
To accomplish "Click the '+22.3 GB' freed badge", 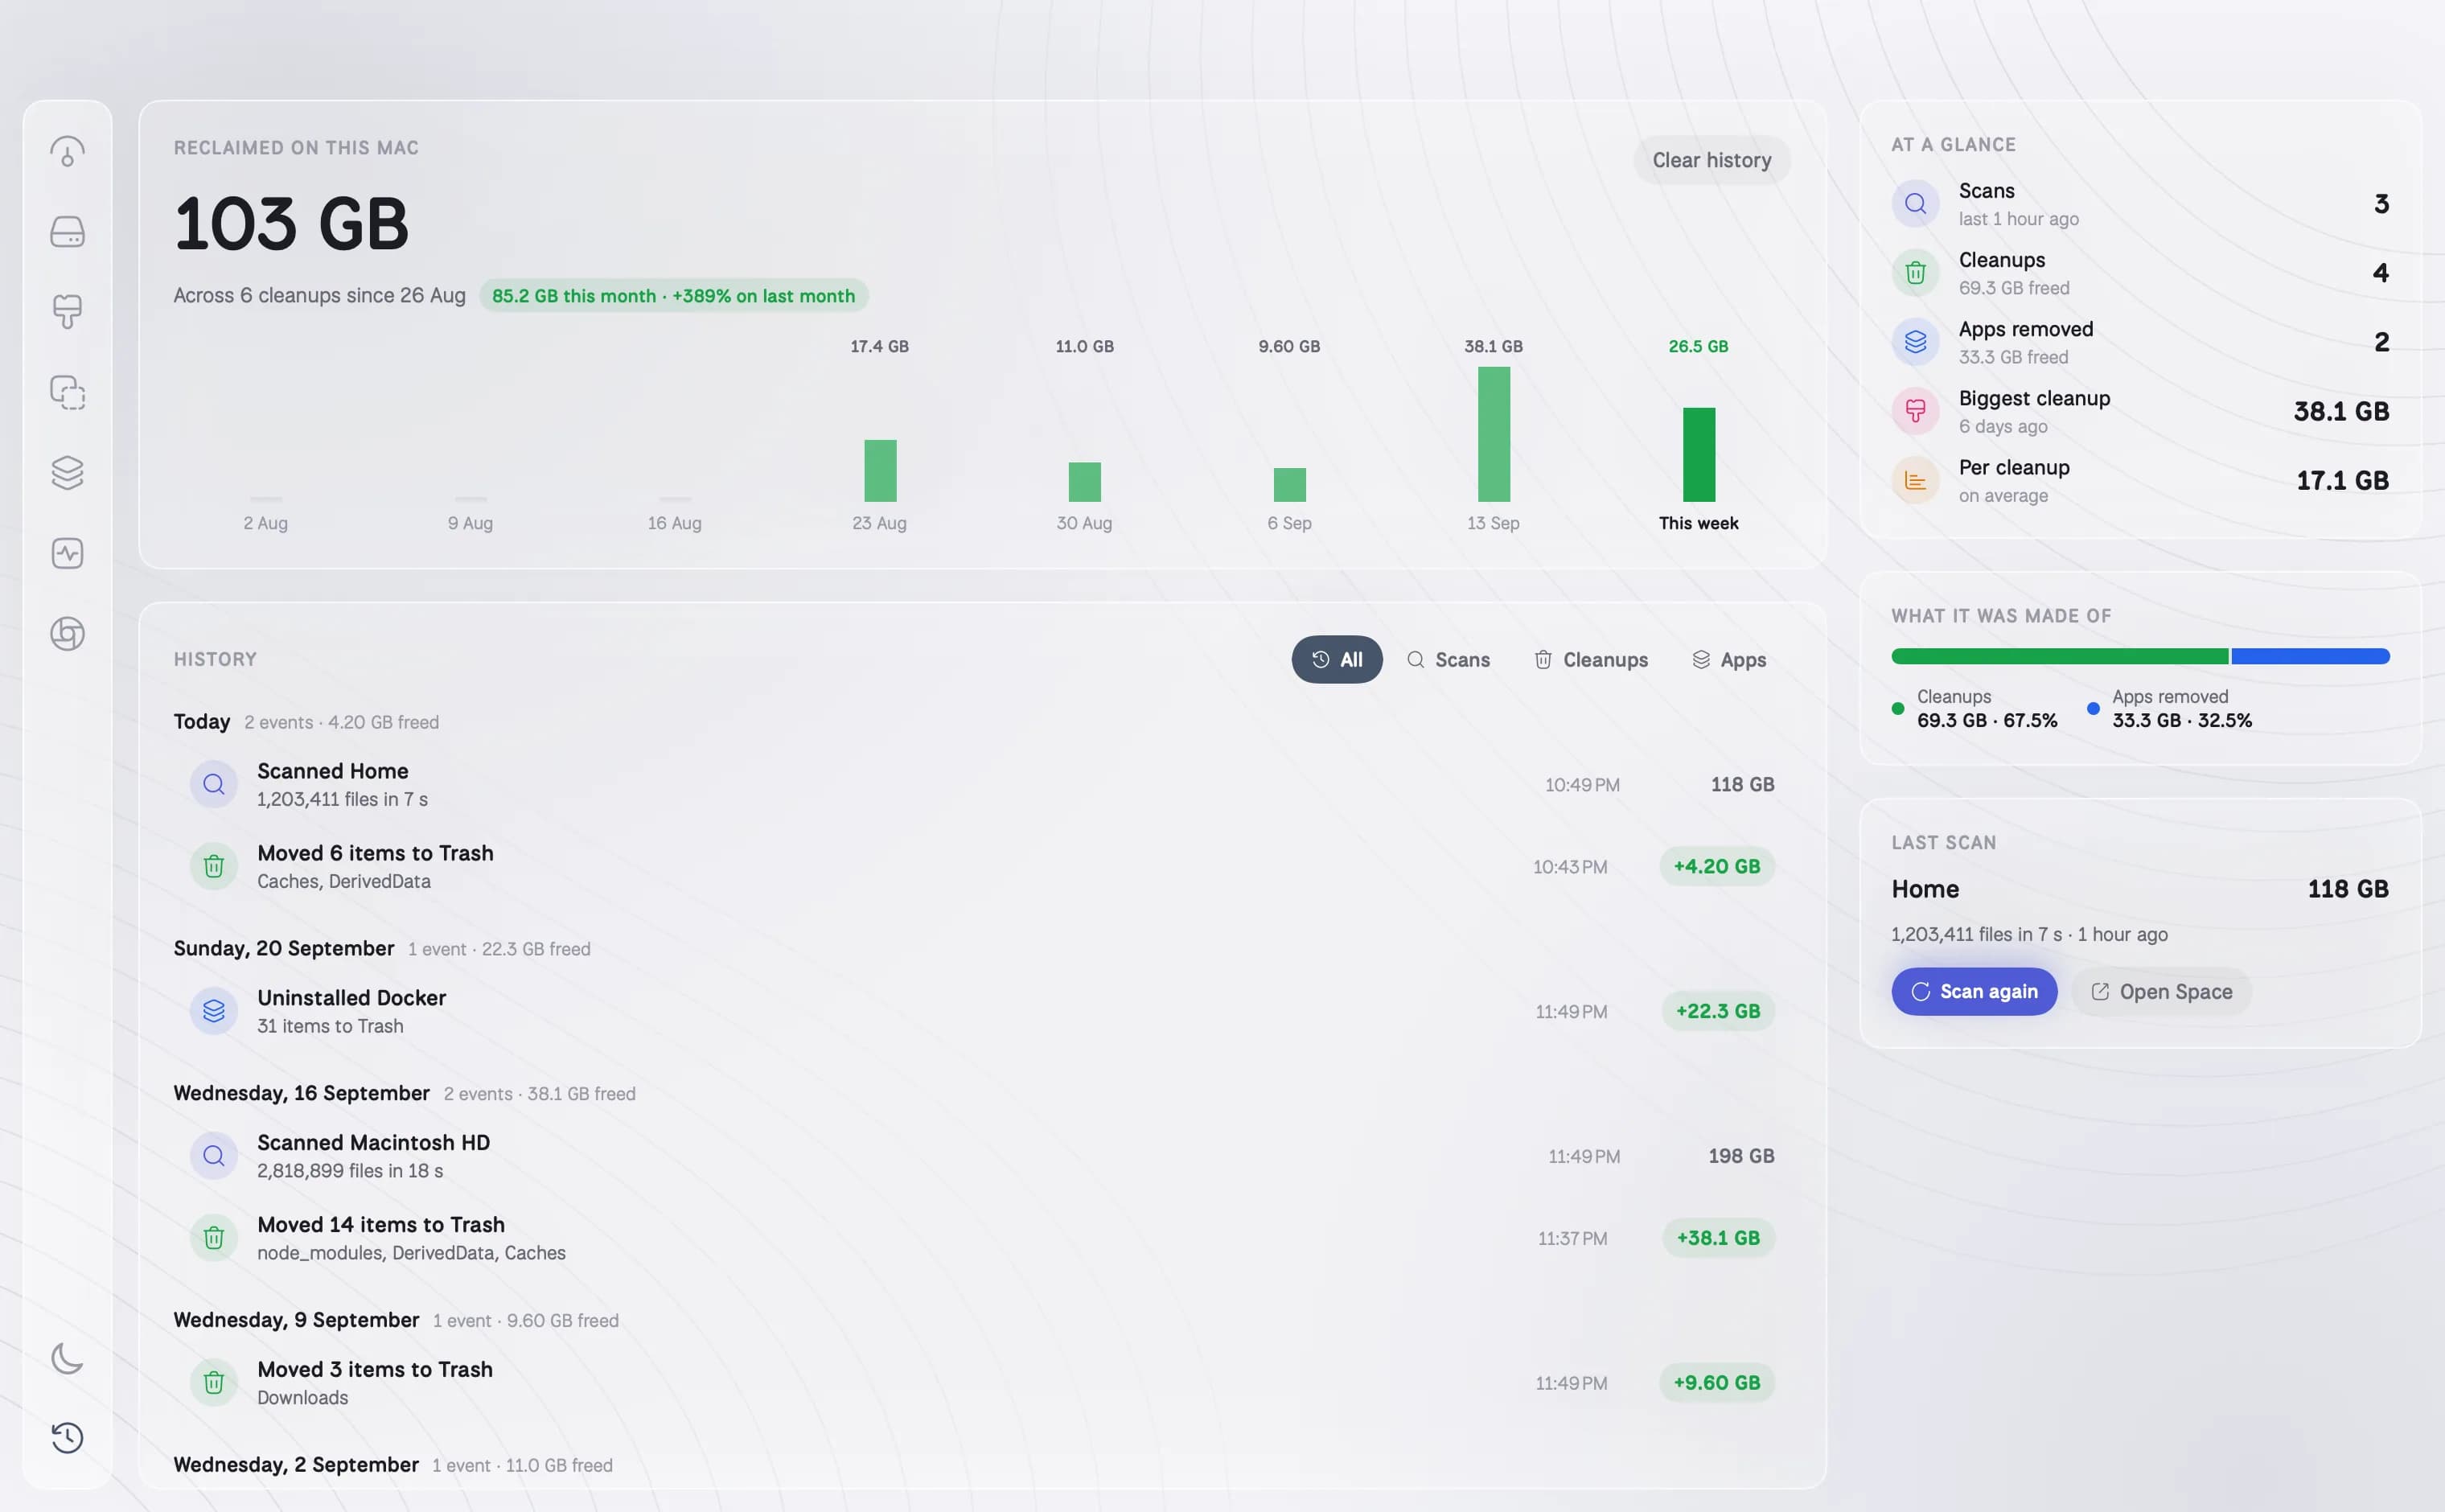I will coord(1718,1011).
